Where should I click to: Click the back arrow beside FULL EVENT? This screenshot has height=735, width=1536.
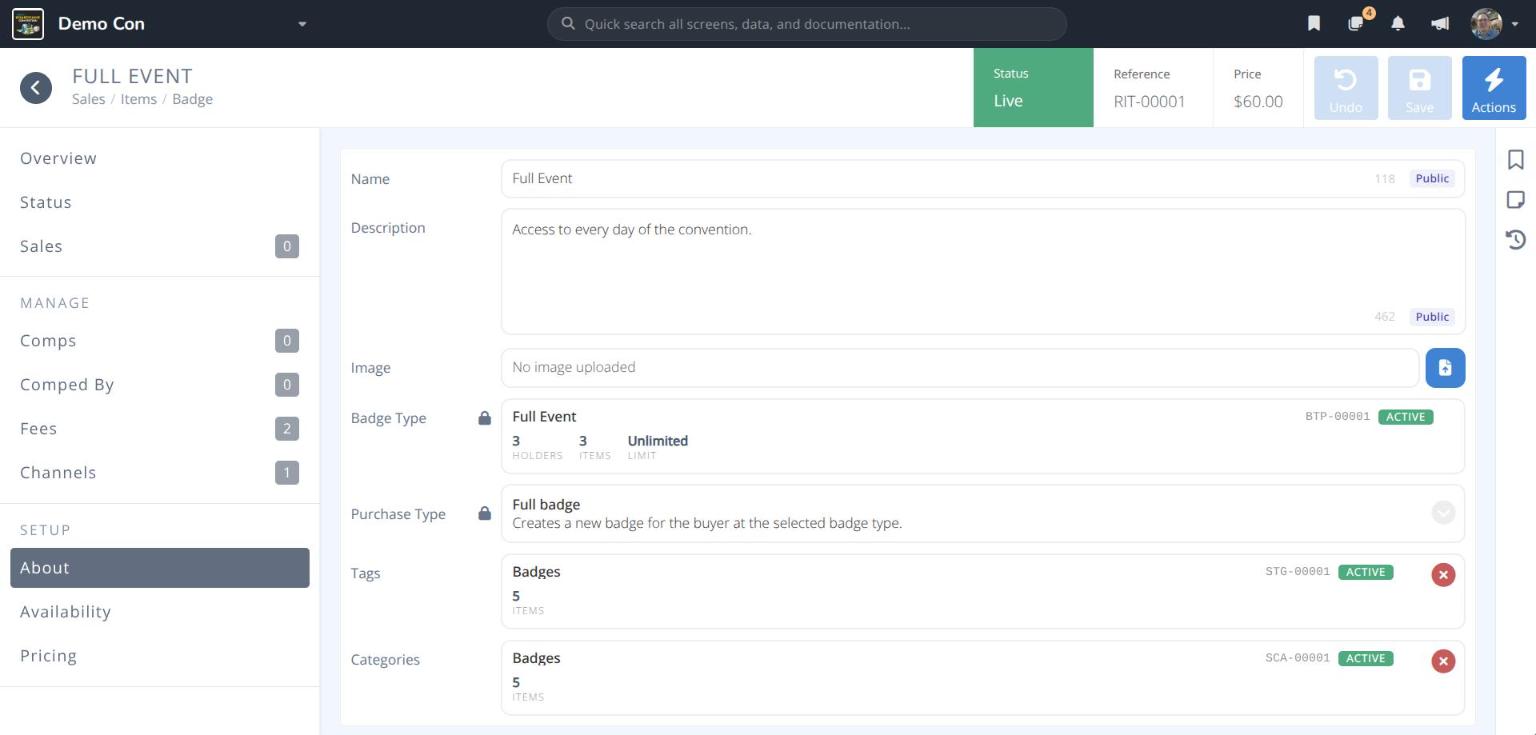point(36,88)
